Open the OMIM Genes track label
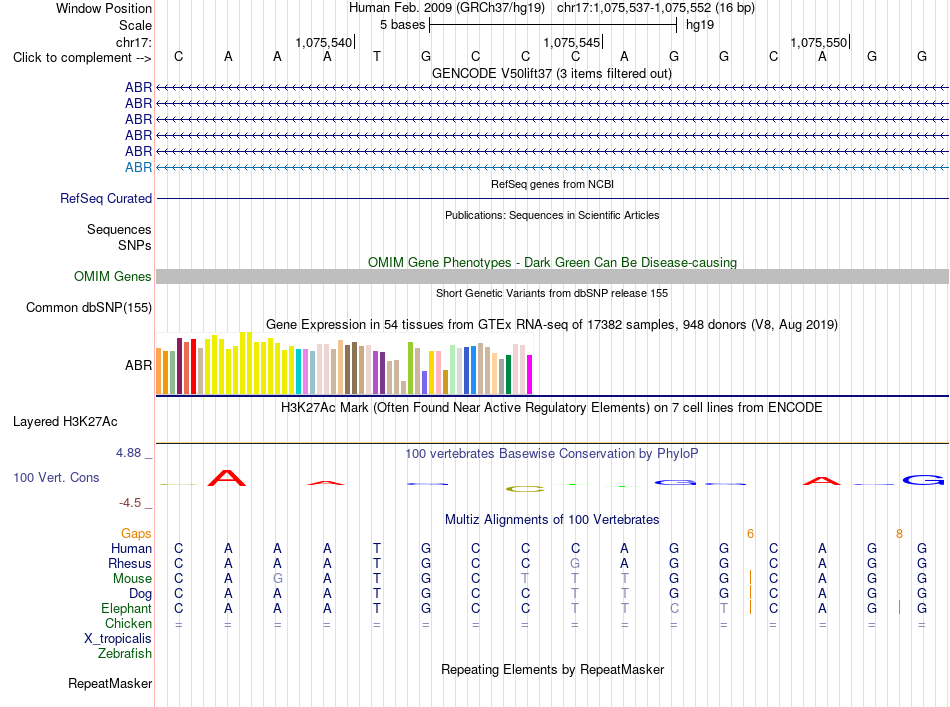Viewport: 950px width, 707px height. point(113,276)
